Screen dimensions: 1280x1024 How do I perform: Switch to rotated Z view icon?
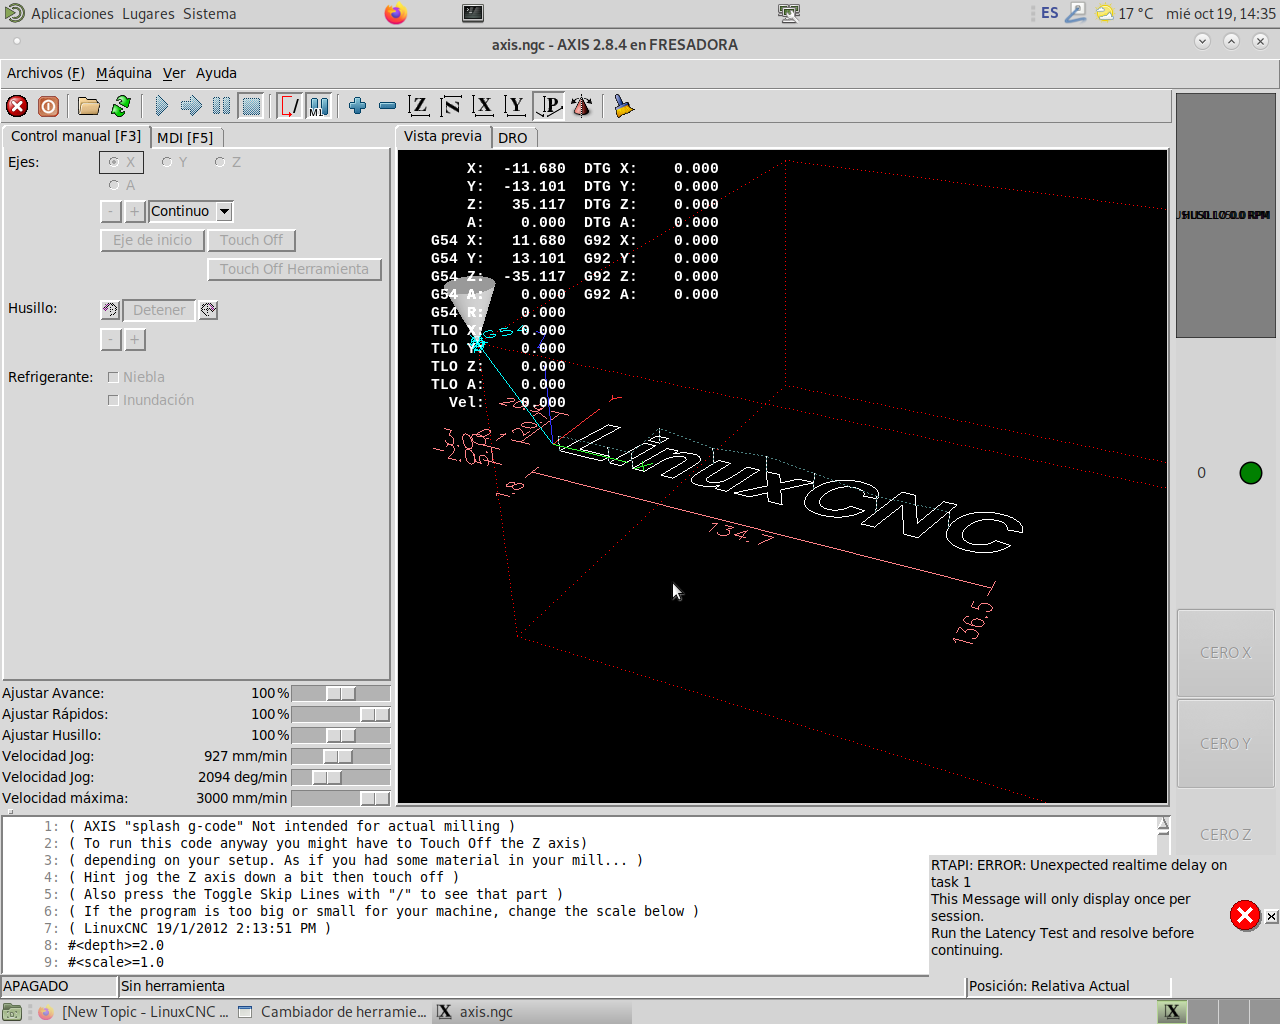point(451,106)
